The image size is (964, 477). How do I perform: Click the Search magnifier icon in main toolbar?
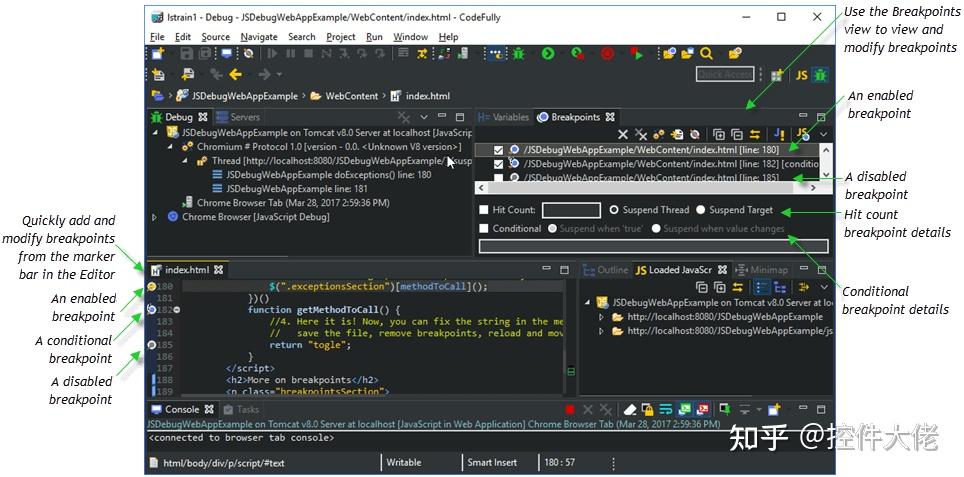click(x=706, y=54)
